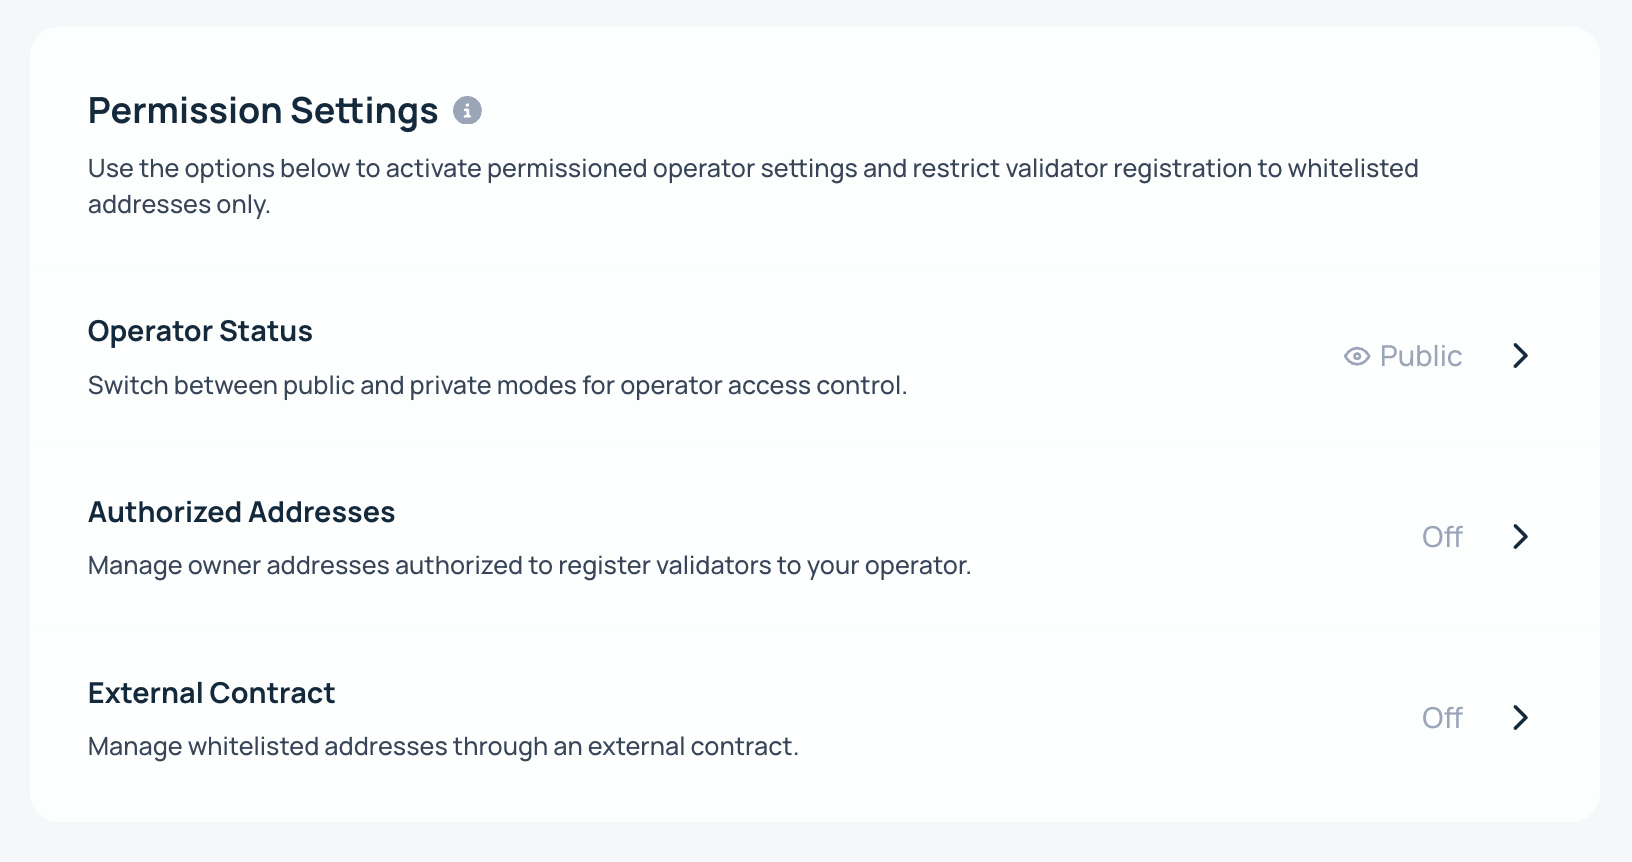The height and width of the screenshot is (862, 1632).
Task: Click the Permission Settings heading
Action: 263,110
